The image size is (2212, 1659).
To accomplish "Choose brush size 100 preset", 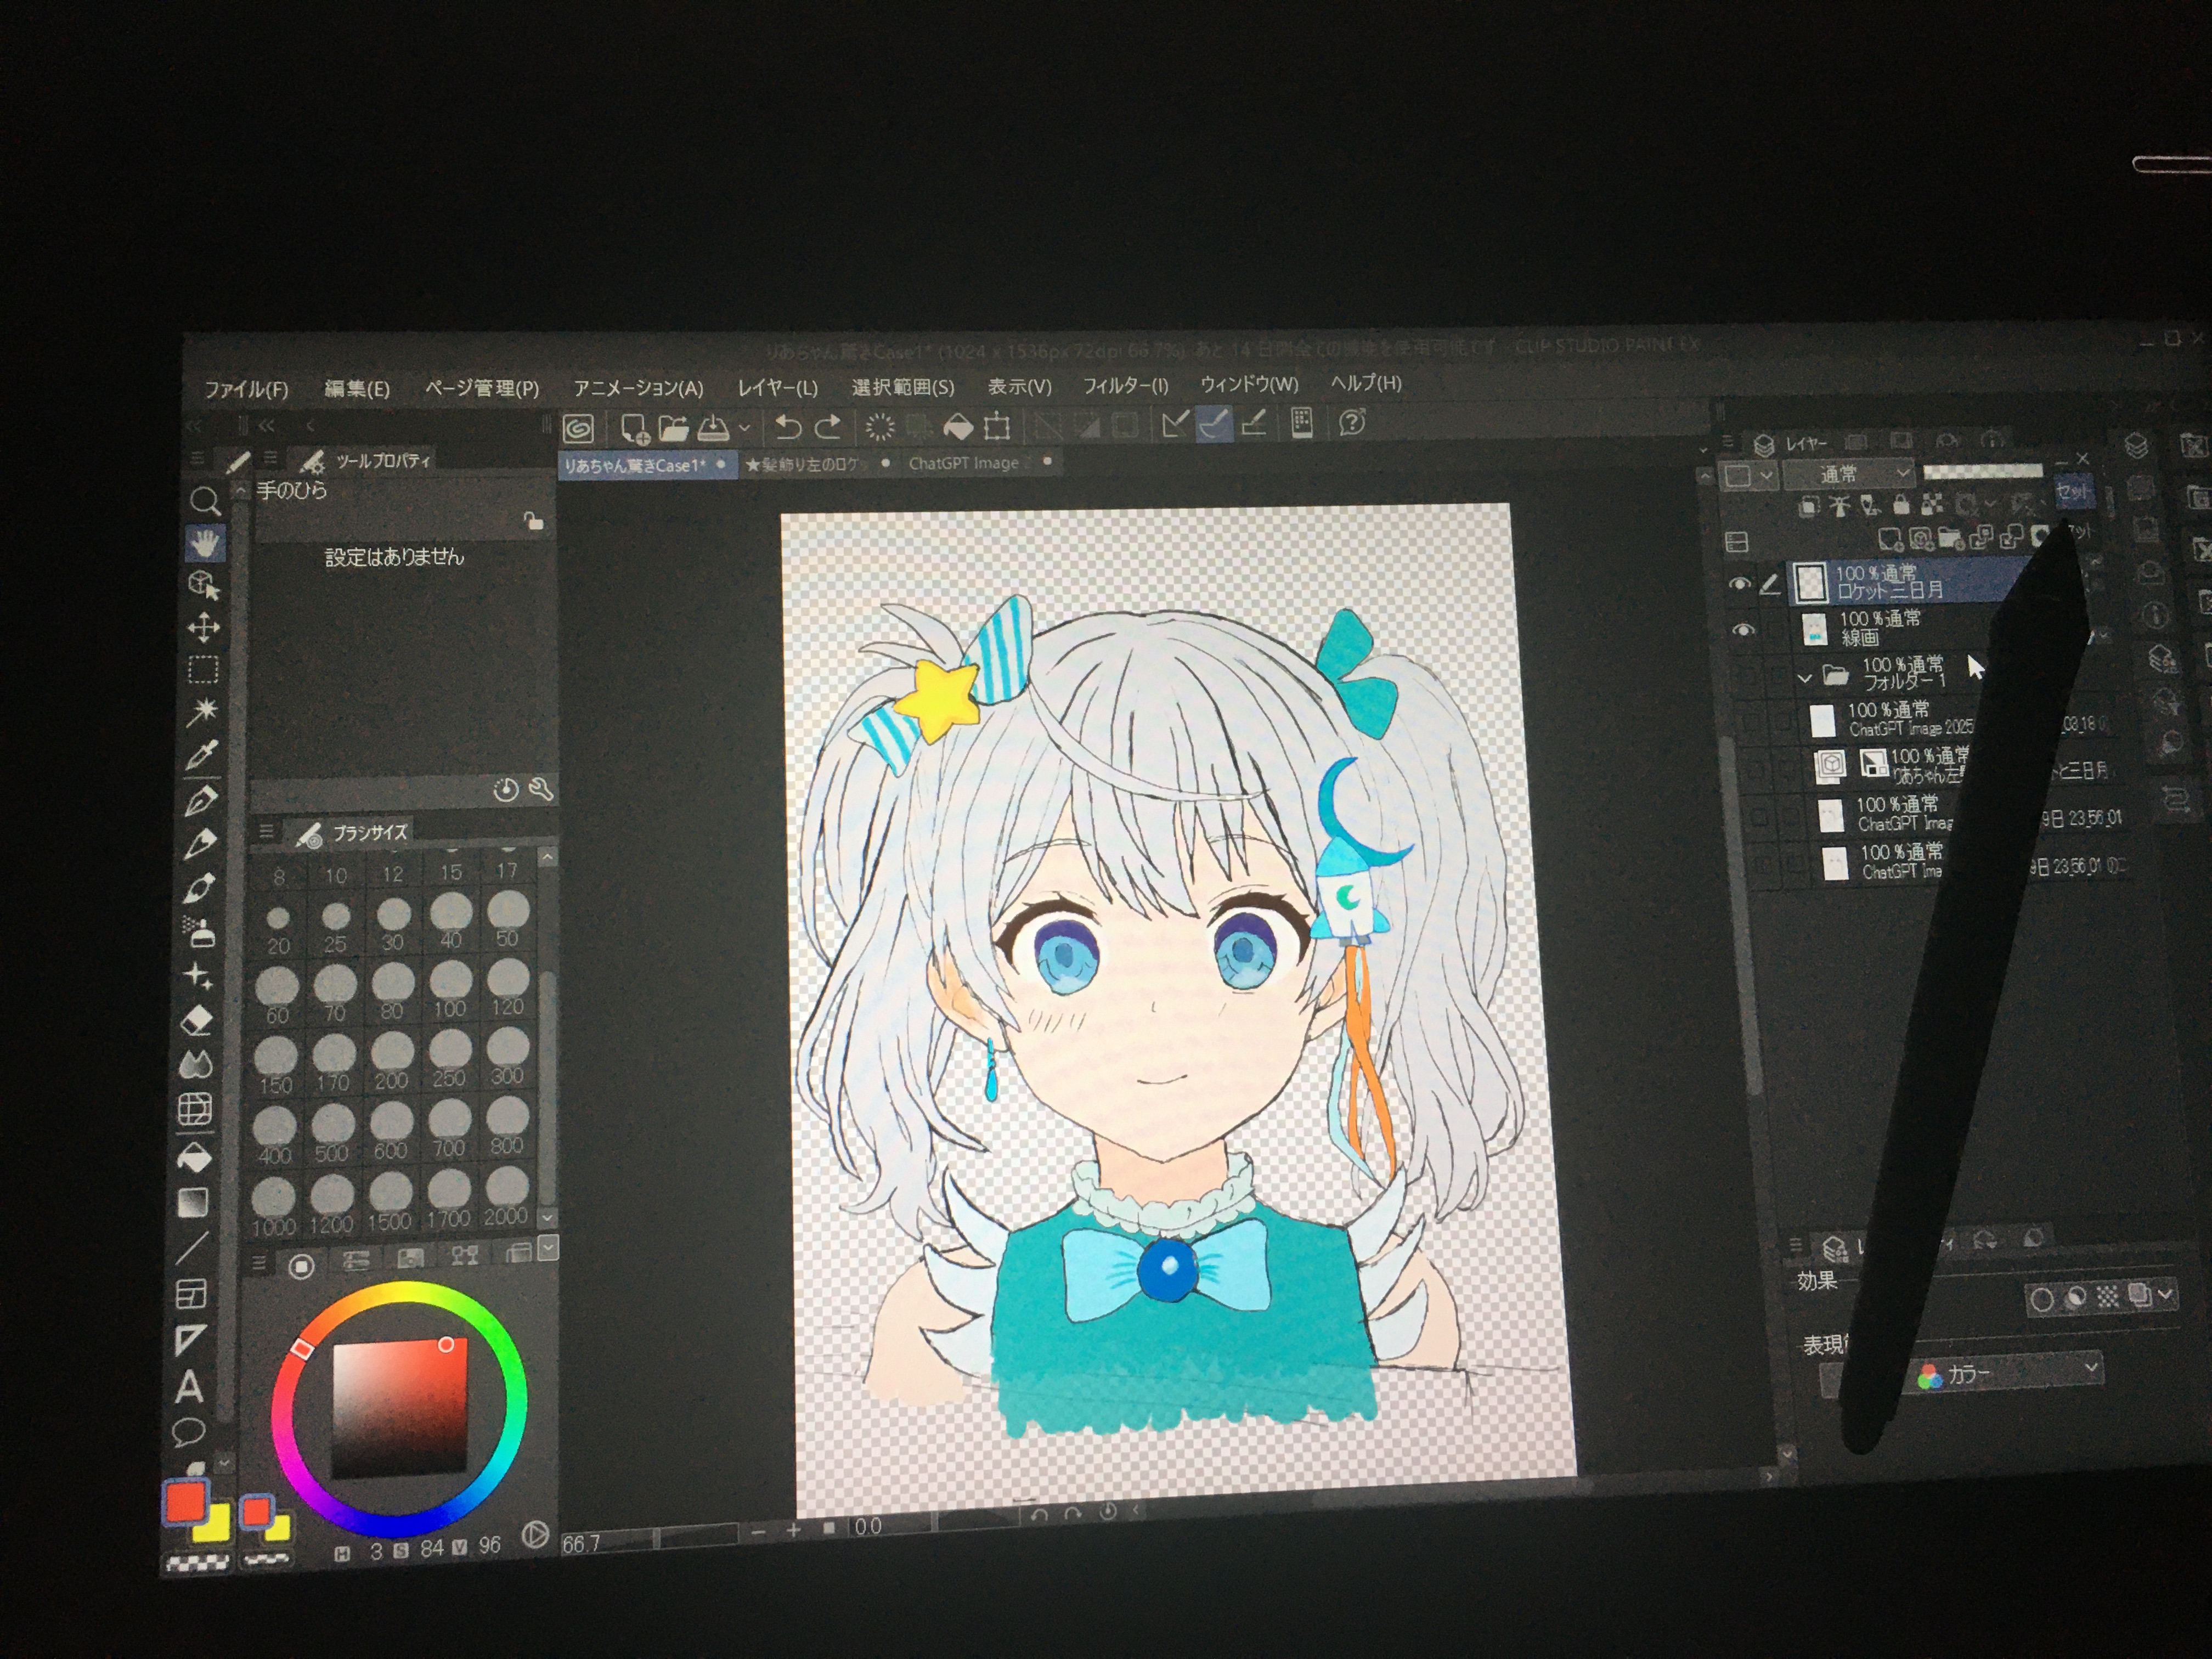I will (x=450, y=988).
